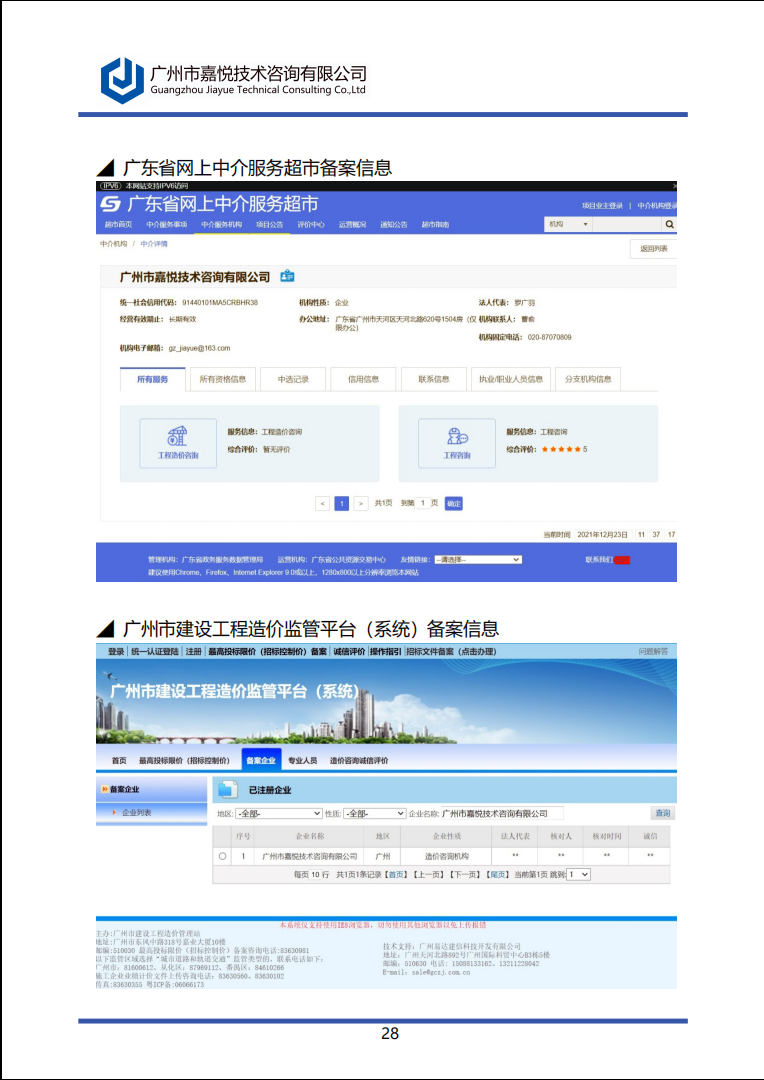The image size is (764, 1080).
Task: Click the 中介机构 breadcrumb link
Action: tap(114, 244)
